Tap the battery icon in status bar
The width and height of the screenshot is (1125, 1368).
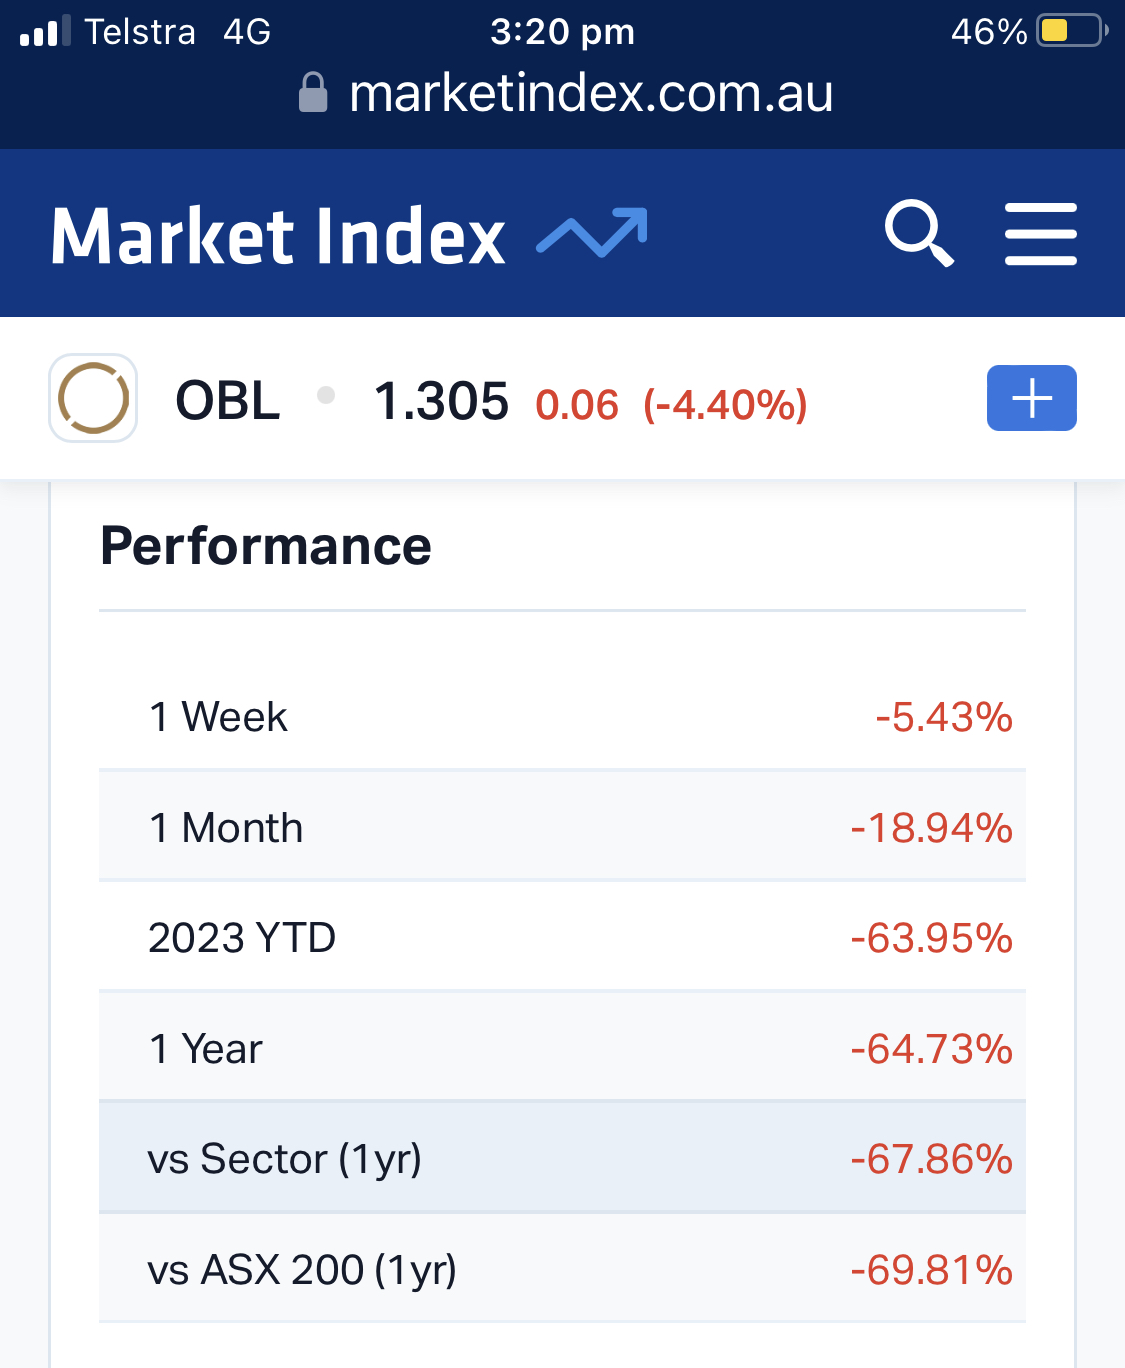pos(1070,31)
